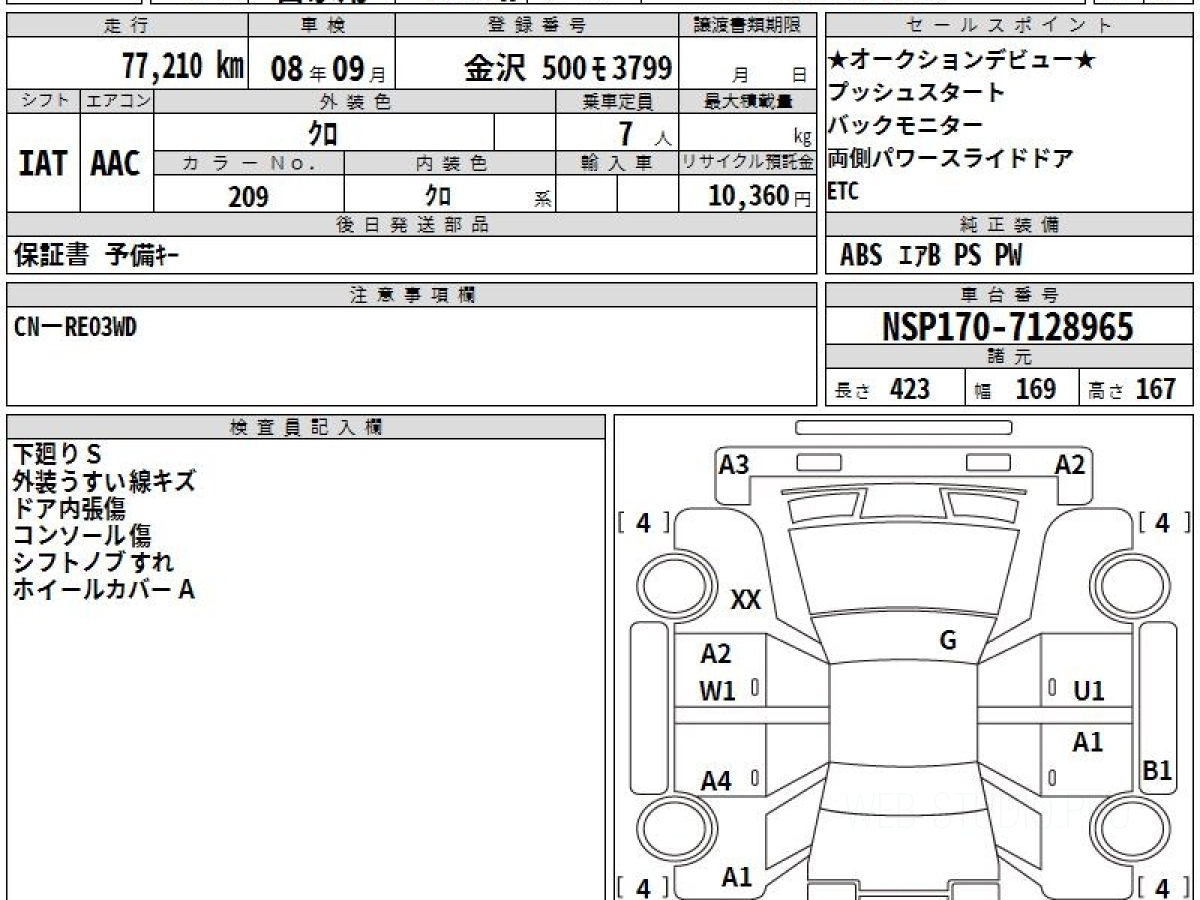
Task: Select inspector note ホイールカバーA
Action: coord(103,589)
